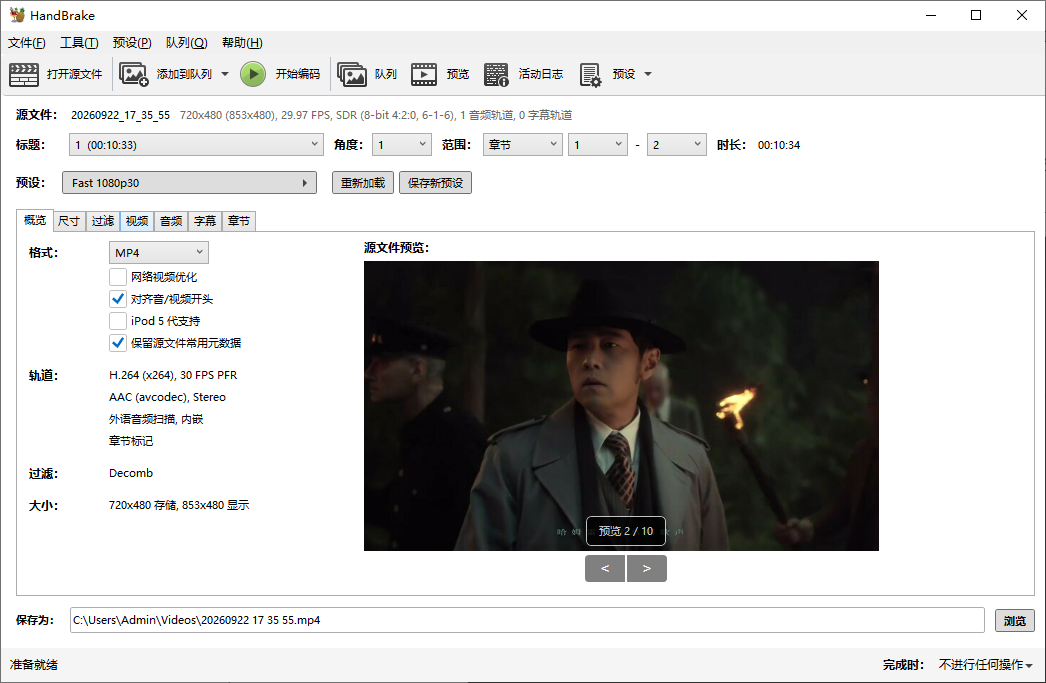1046x683 pixels.
Task: Uncheck Align A/V Start (对齐音/视频开头)
Action: pos(117,299)
